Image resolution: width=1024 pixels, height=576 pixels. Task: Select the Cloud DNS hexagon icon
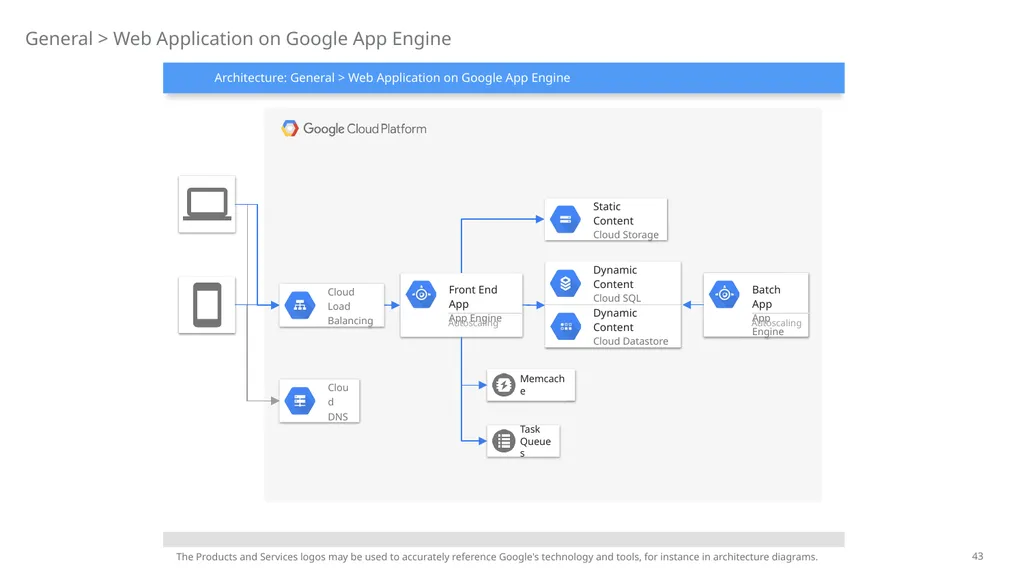pyautogui.click(x=300, y=401)
